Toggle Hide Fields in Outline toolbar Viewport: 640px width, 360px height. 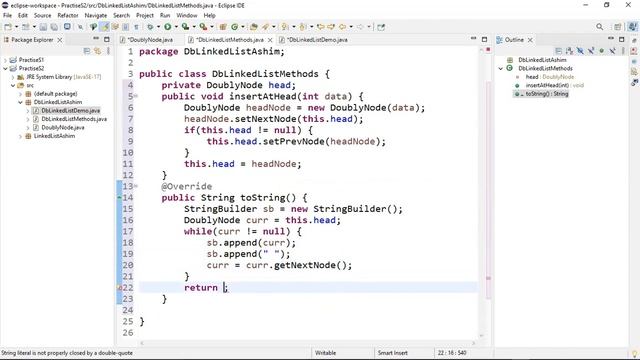(580, 51)
